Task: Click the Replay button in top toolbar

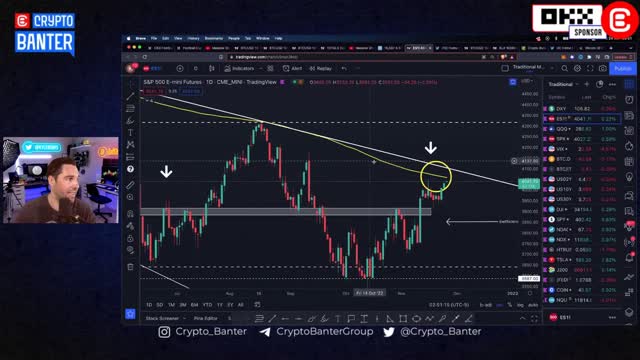Action: [320, 69]
